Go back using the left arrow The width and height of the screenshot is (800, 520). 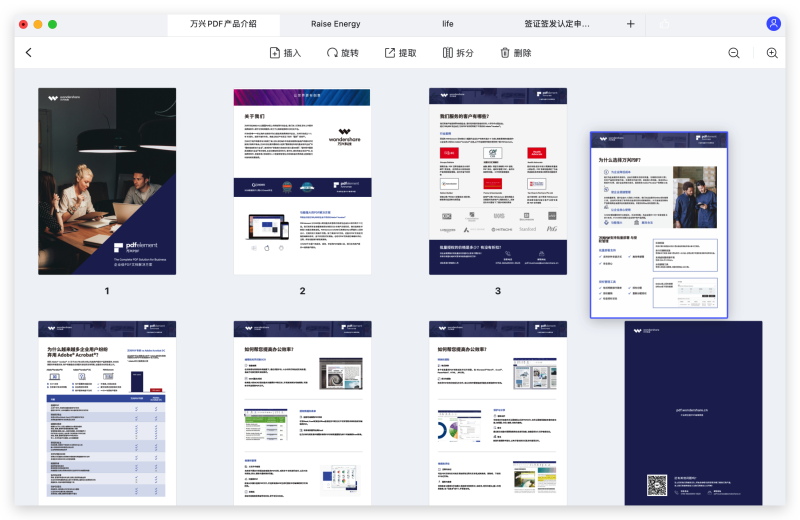pos(28,53)
